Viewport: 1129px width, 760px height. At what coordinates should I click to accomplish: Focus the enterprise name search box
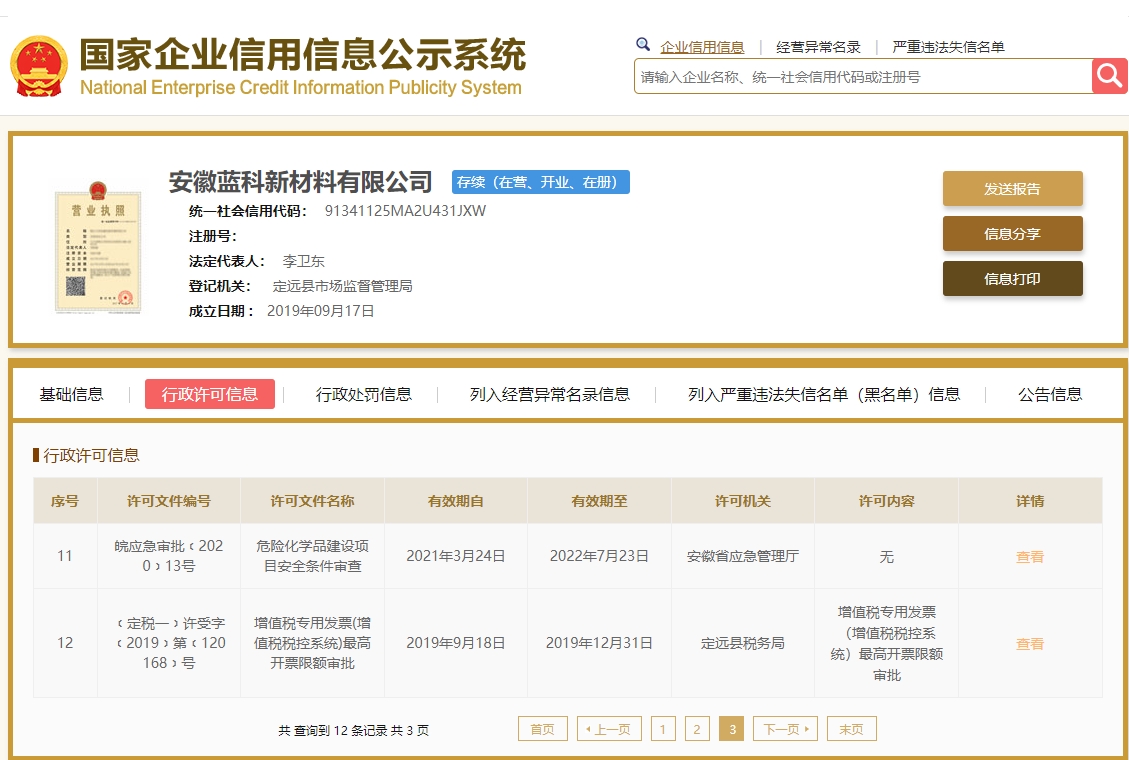click(x=863, y=76)
